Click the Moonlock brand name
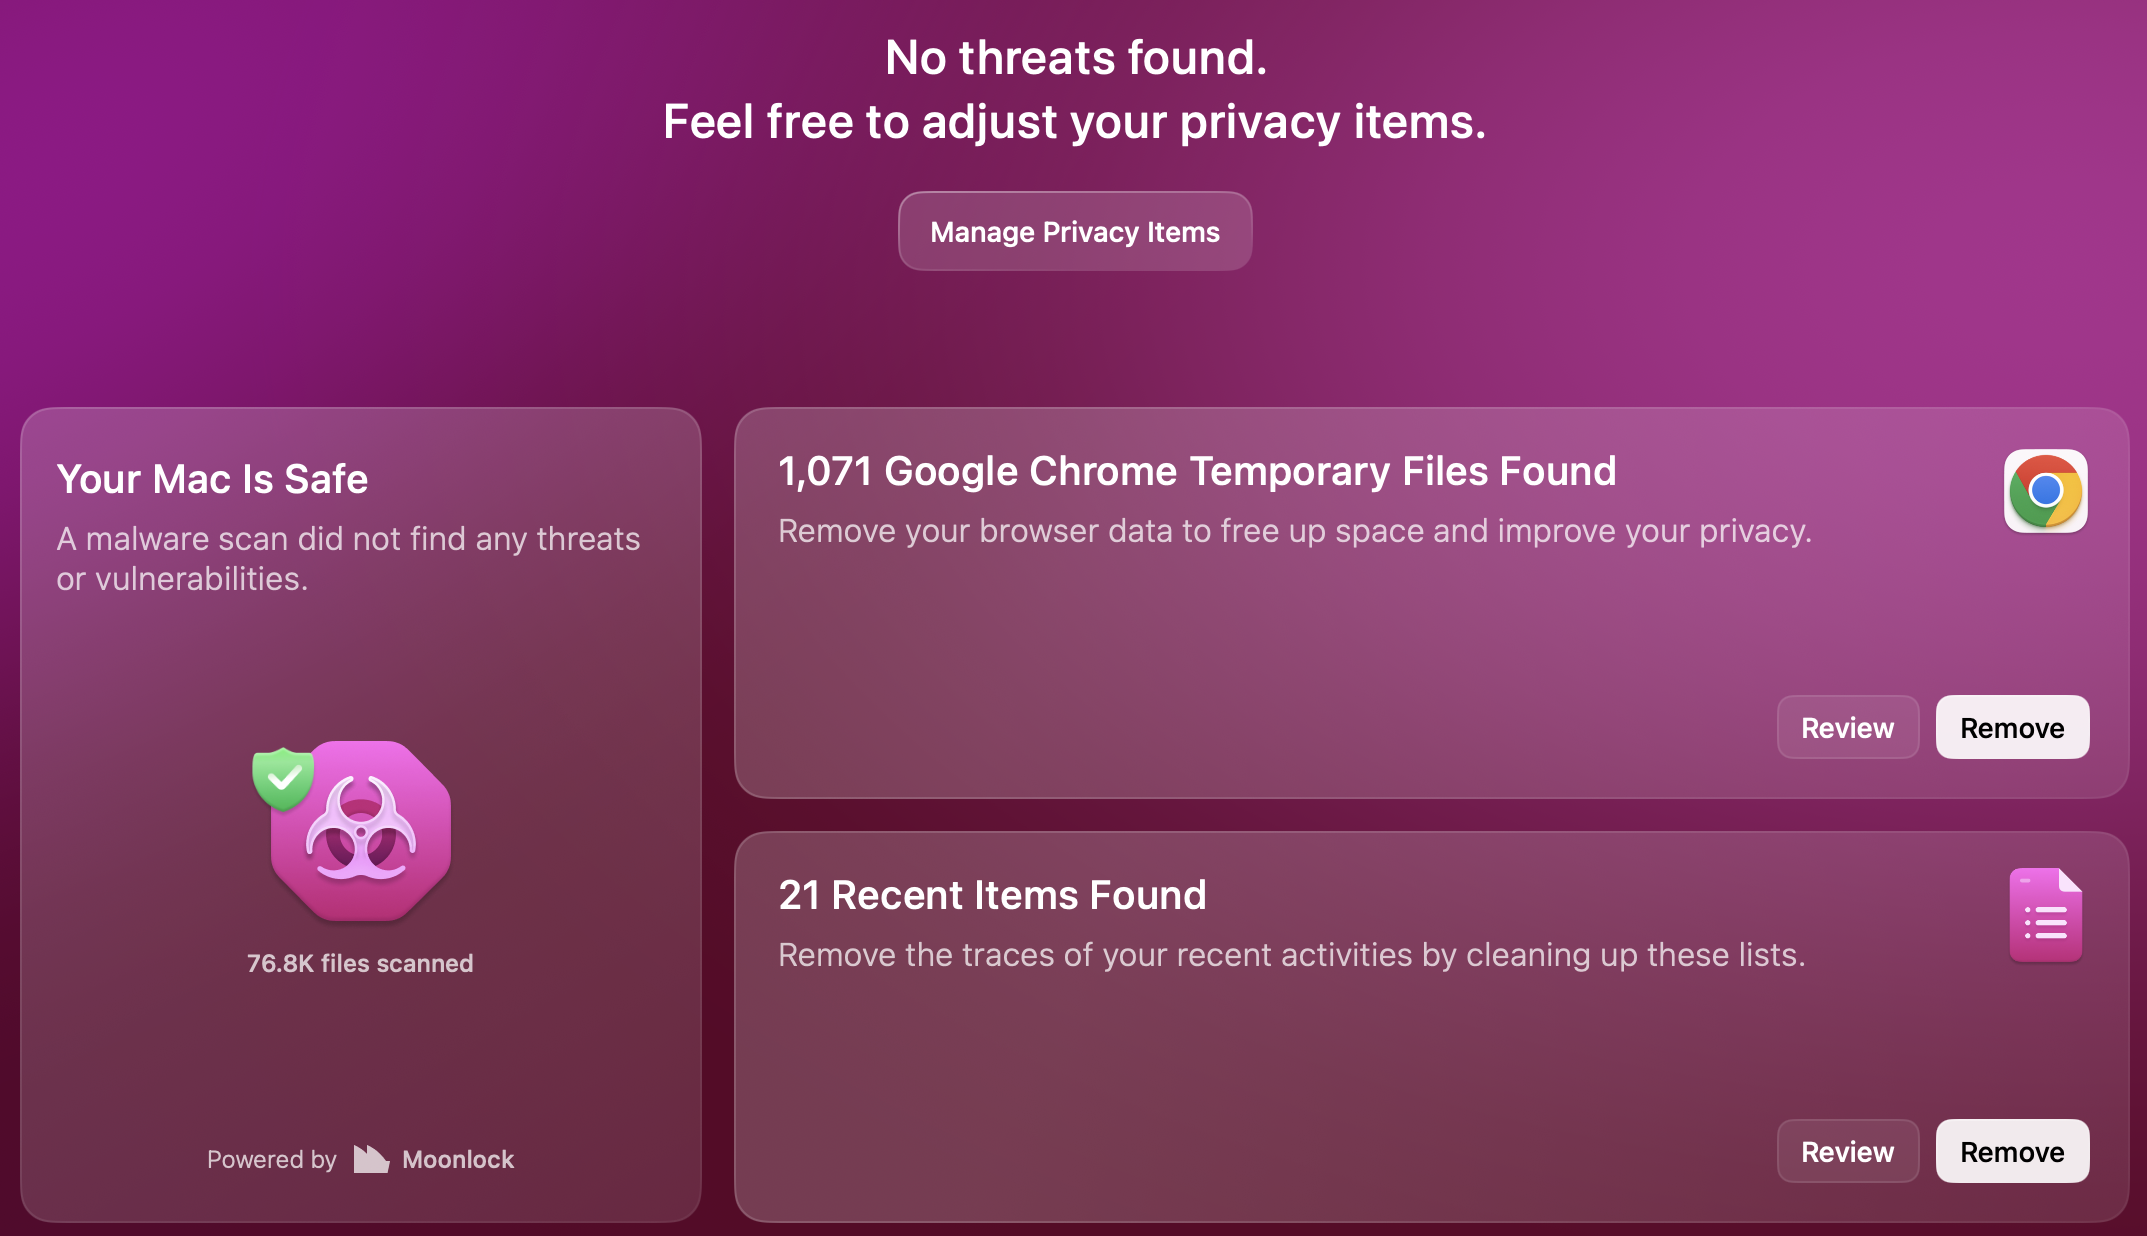 pos(458,1159)
